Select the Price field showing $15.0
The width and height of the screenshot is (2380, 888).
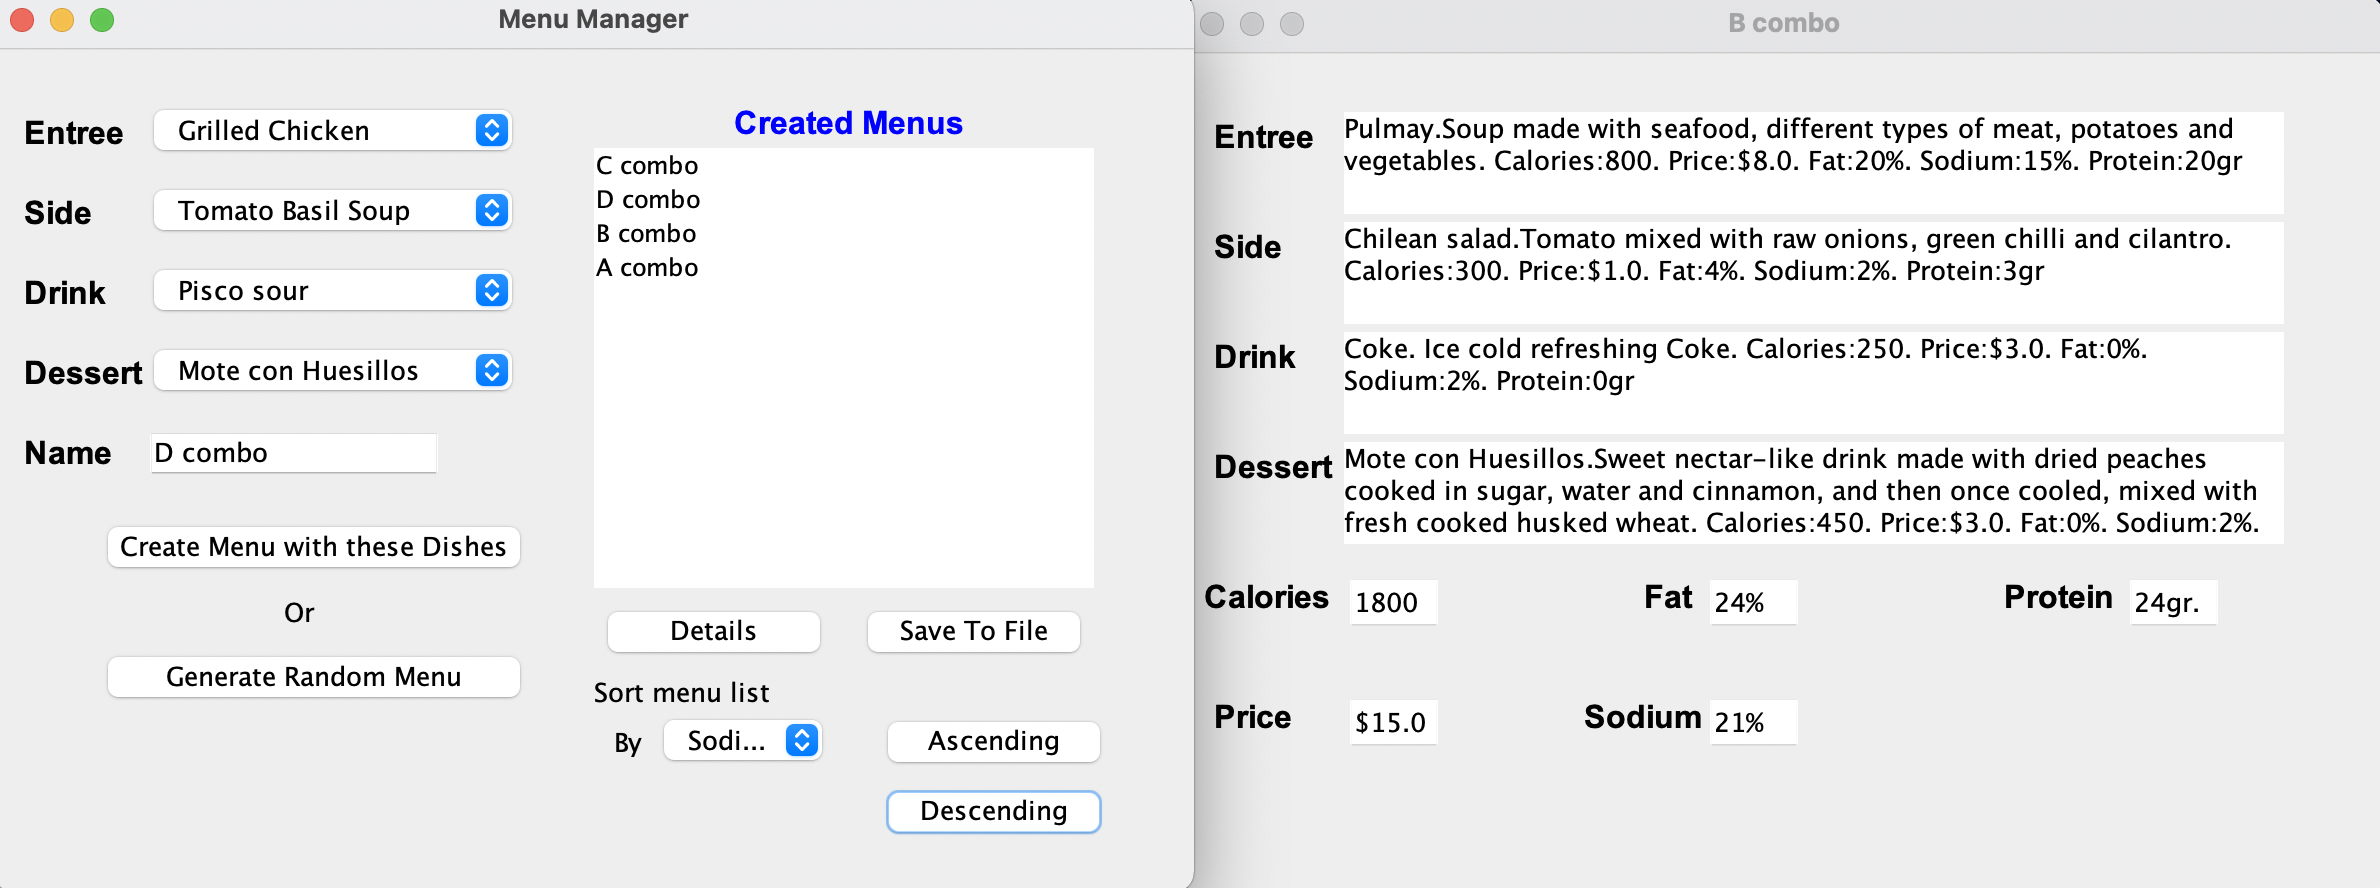[x=1393, y=721]
